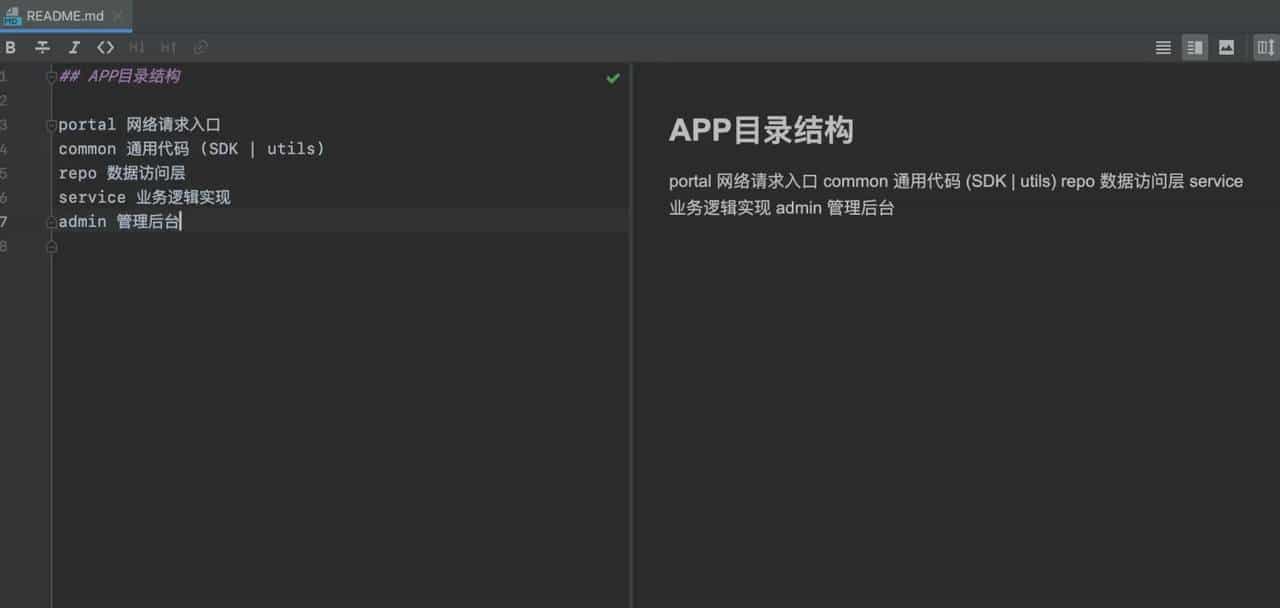Screen dimensions: 1280x608
Task: Click line number 5 in the gutter
Action: point(2,173)
